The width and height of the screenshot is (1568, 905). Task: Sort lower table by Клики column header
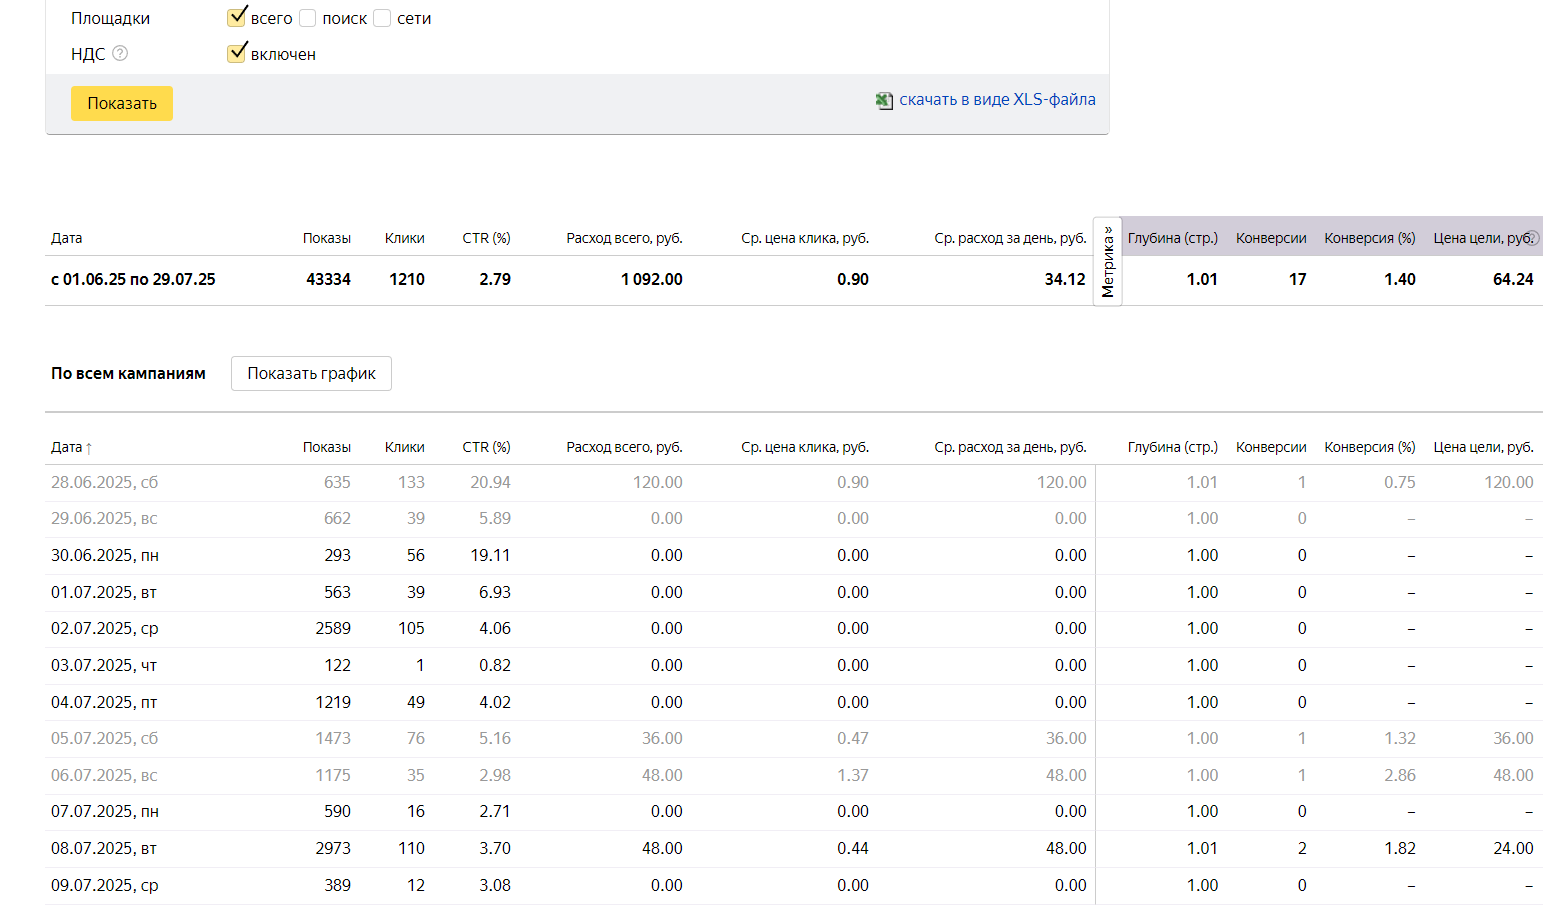404,447
